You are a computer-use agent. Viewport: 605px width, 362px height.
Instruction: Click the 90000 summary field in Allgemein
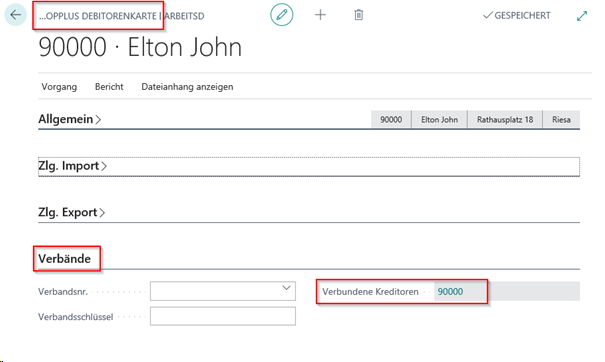(x=391, y=120)
